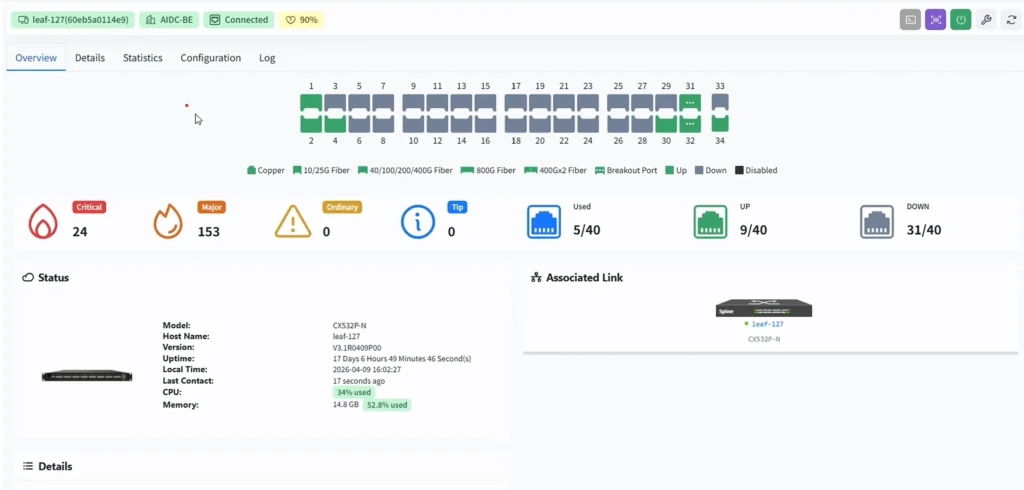Screen dimensions: 1024x490
Task: Open the Configuration tab
Action: point(210,57)
